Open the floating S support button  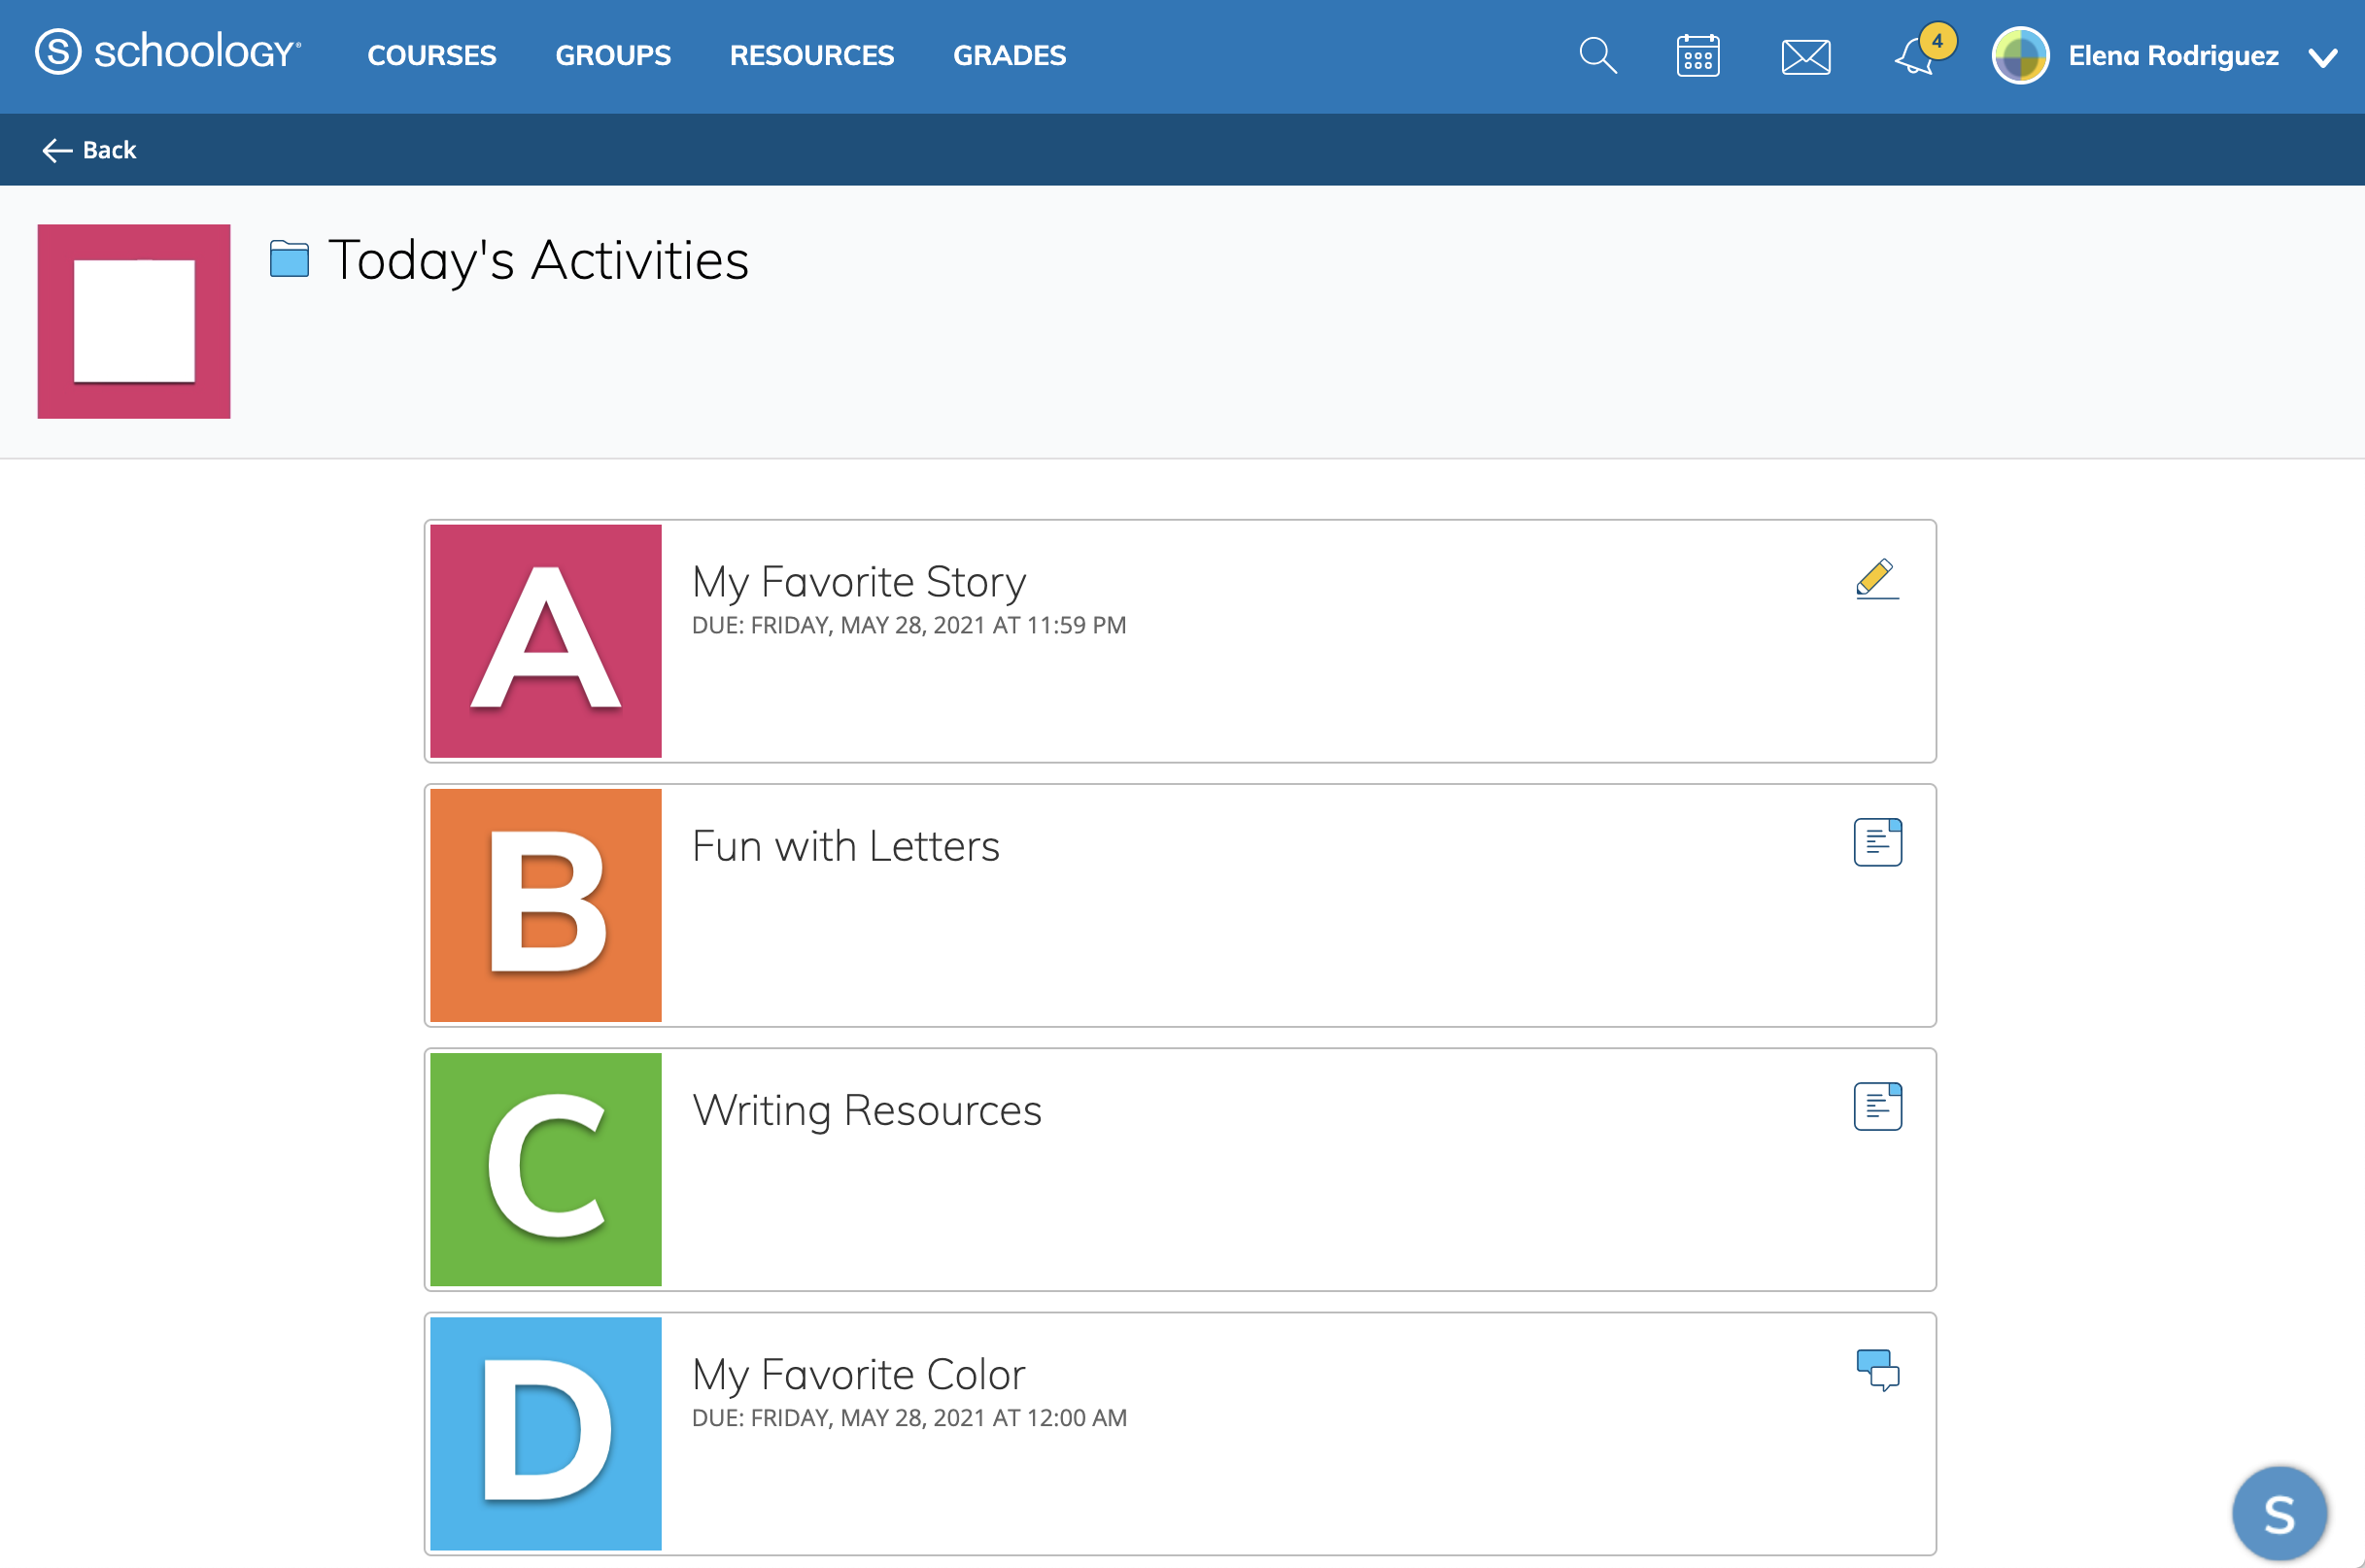2280,1512
